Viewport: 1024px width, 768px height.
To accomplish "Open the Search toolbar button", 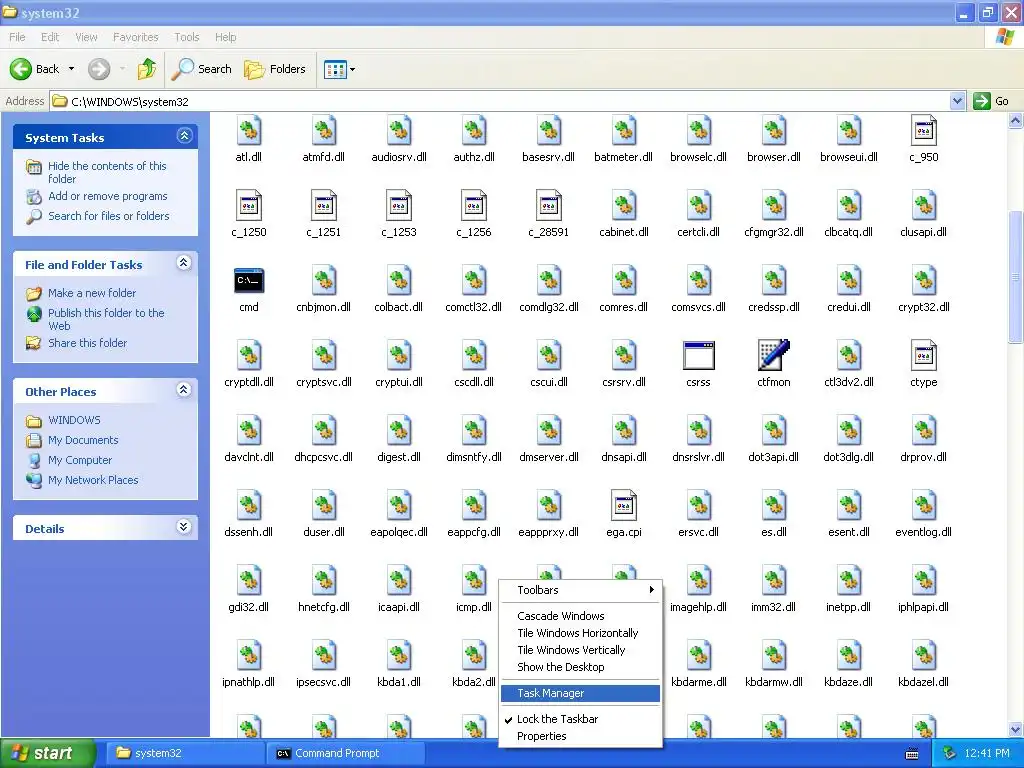I will tap(201, 69).
